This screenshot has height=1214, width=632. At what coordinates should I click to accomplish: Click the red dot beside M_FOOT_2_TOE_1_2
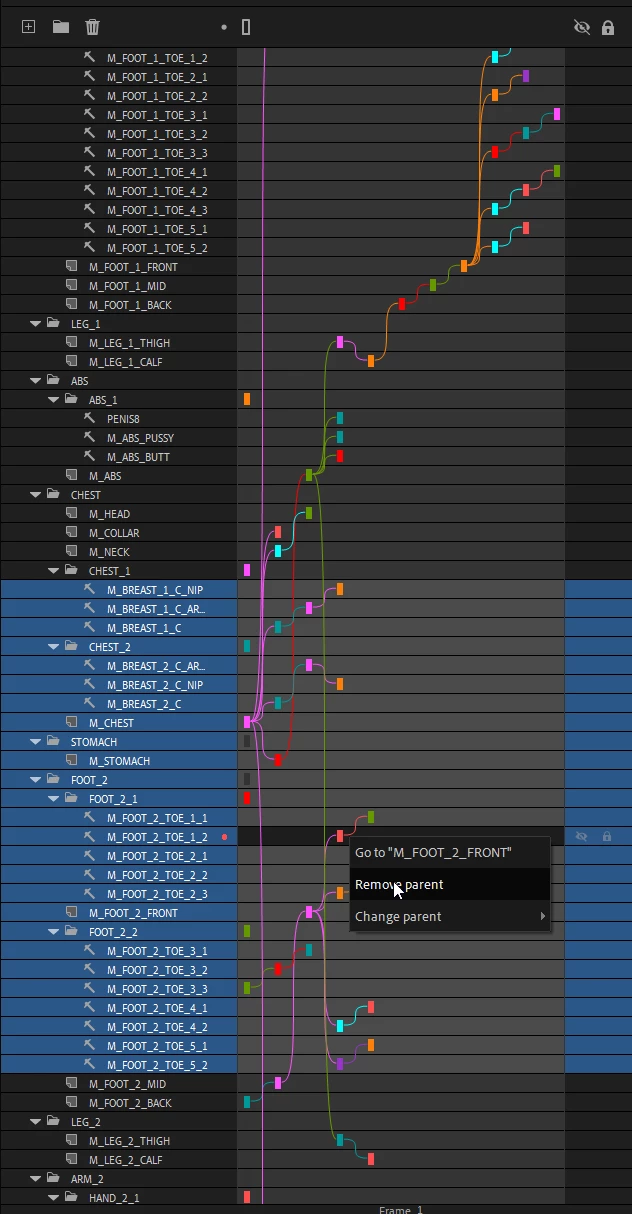[x=224, y=837]
